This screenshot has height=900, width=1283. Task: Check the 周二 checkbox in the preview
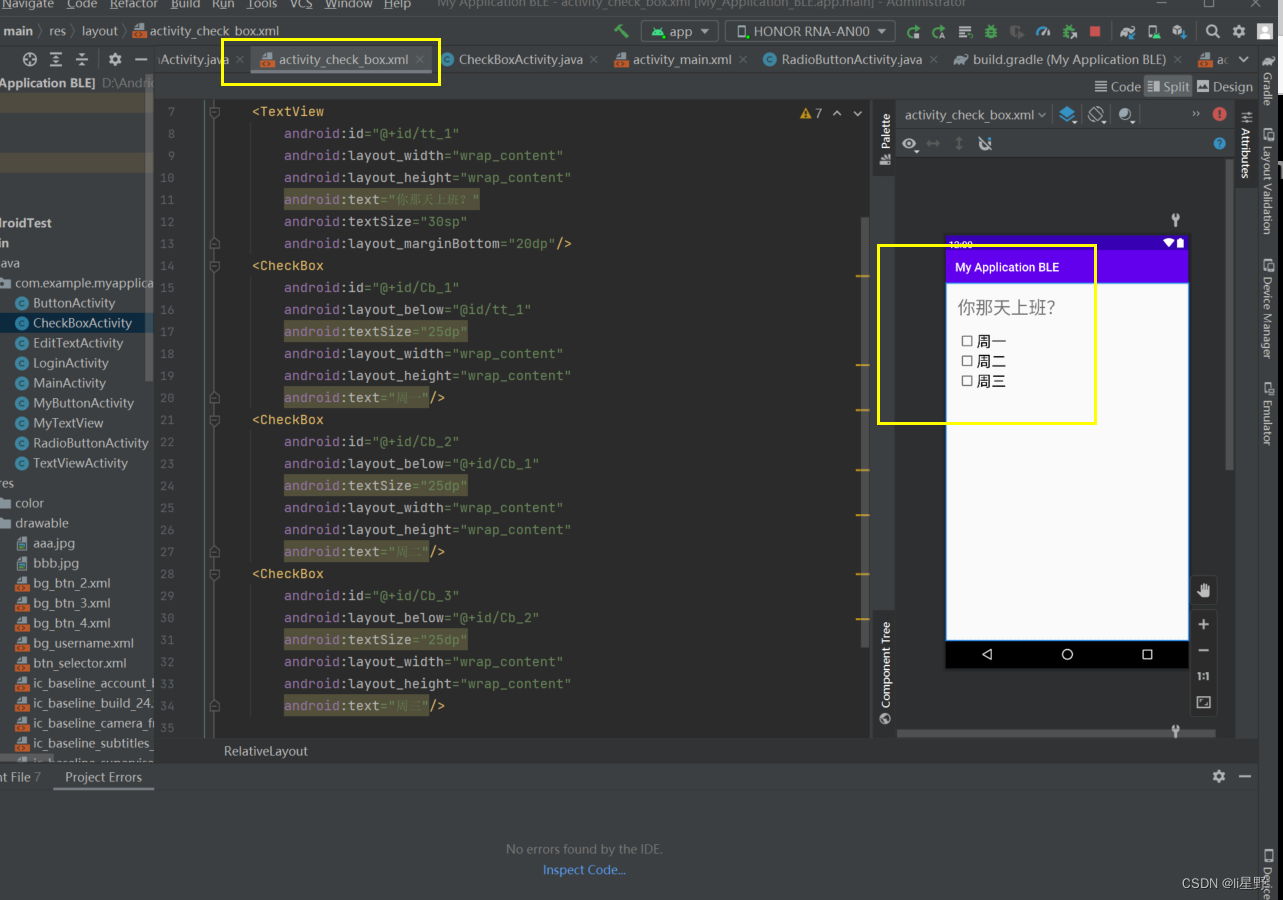pos(967,361)
